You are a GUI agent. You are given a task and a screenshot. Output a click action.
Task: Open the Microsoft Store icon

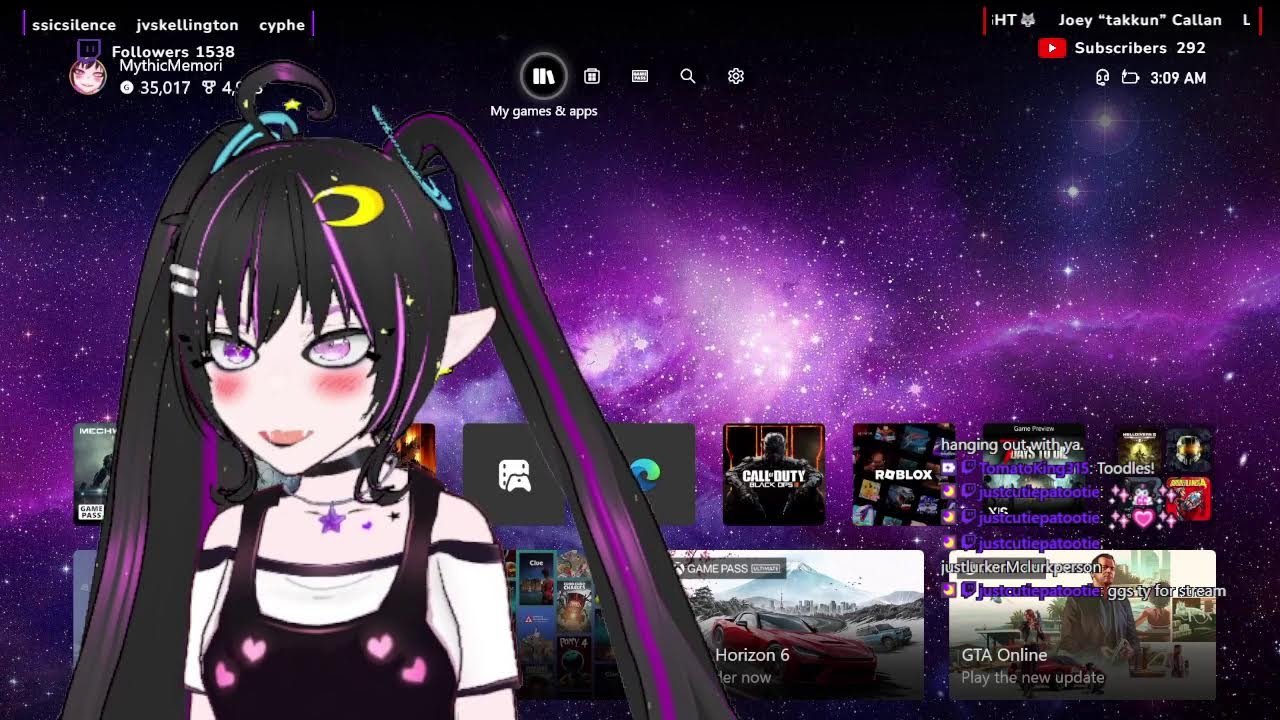click(x=592, y=76)
